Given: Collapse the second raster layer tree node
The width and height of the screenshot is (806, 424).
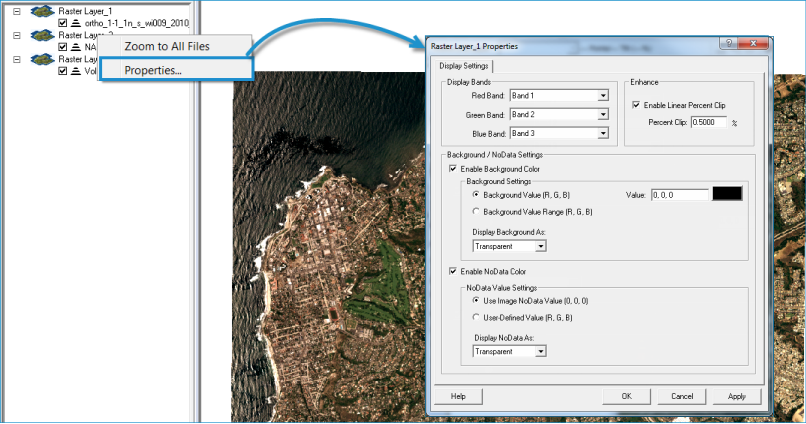Looking at the screenshot, I should pos(17,35).
